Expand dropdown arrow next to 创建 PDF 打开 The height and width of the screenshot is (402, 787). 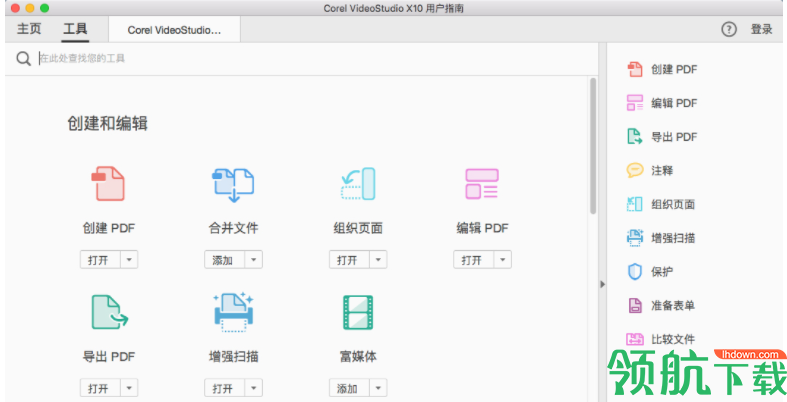[x=129, y=260]
